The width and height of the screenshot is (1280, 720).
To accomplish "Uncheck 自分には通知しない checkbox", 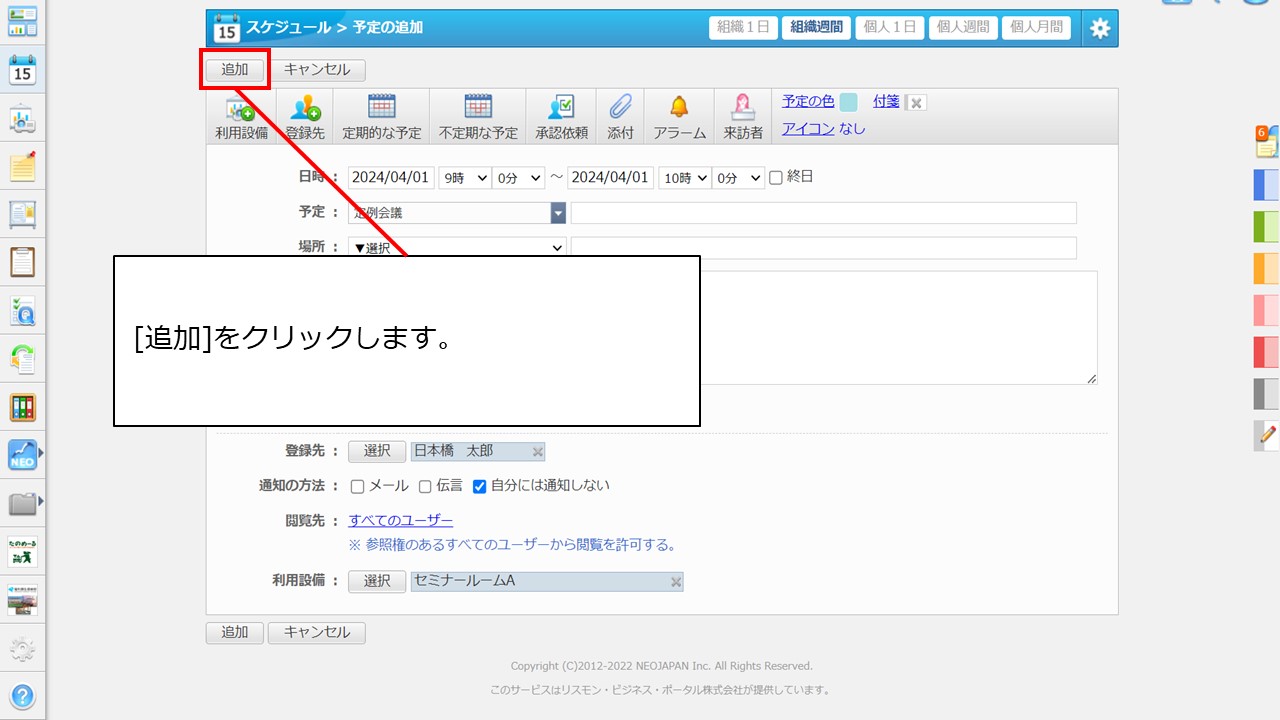I will tap(479, 487).
